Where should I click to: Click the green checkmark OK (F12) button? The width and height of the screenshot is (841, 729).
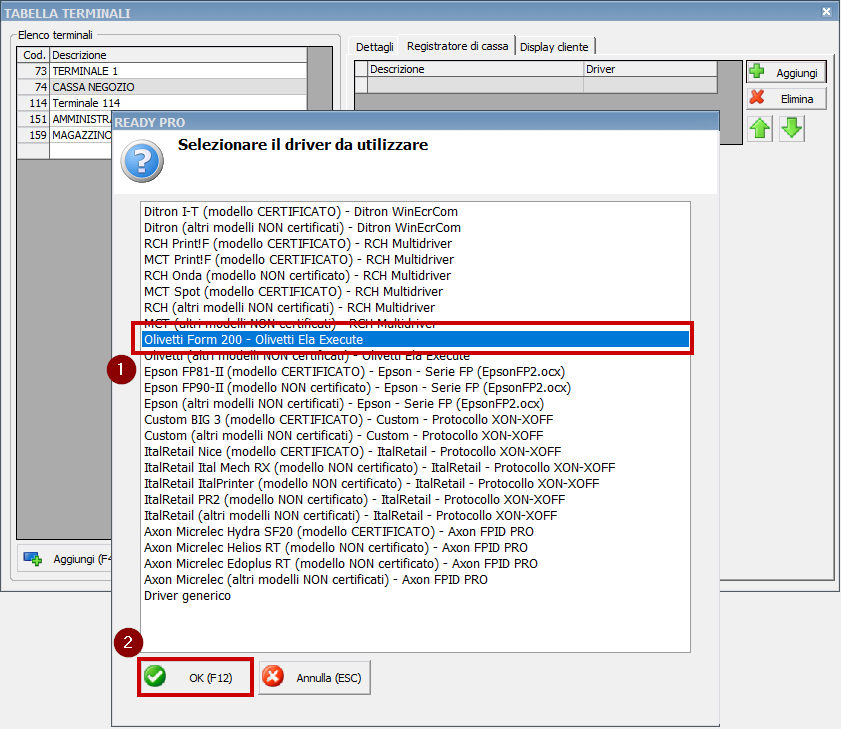tap(195, 678)
